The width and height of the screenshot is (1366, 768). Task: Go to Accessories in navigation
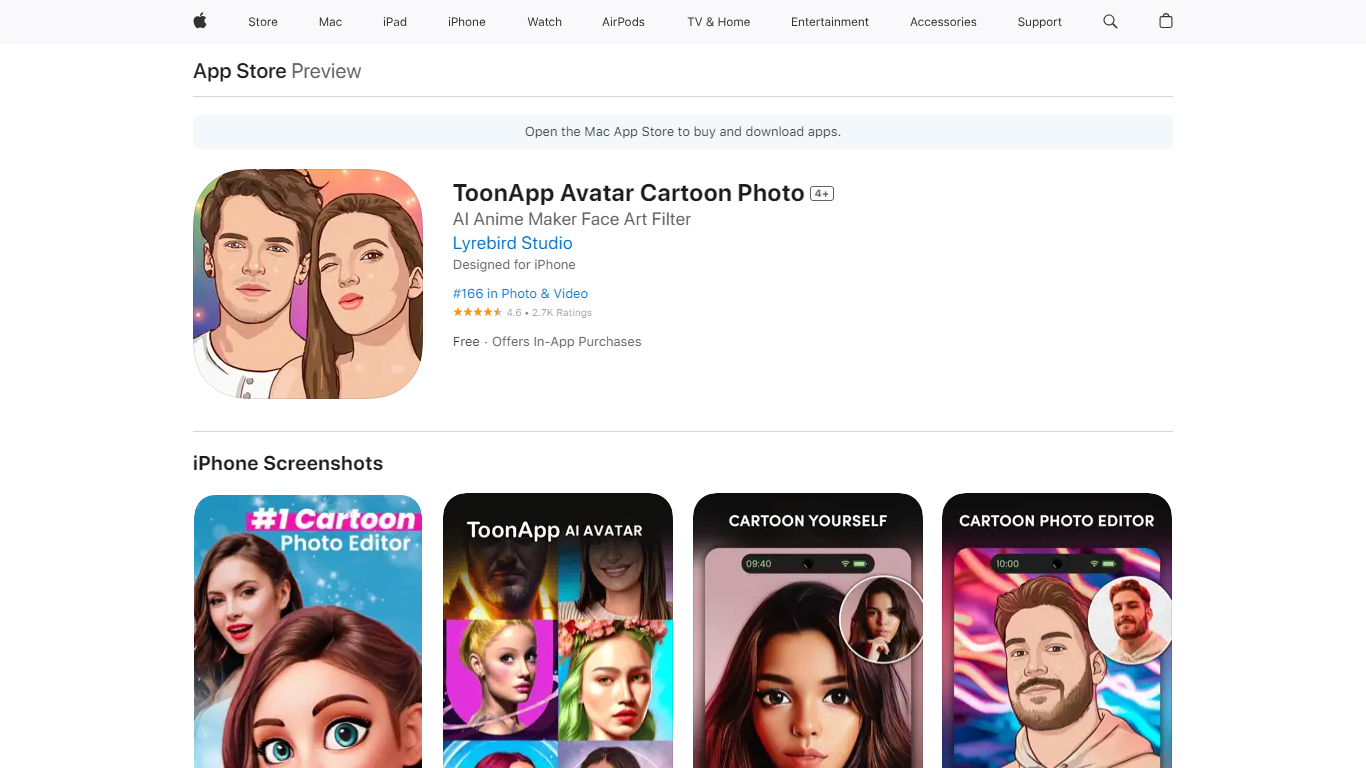tap(943, 22)
